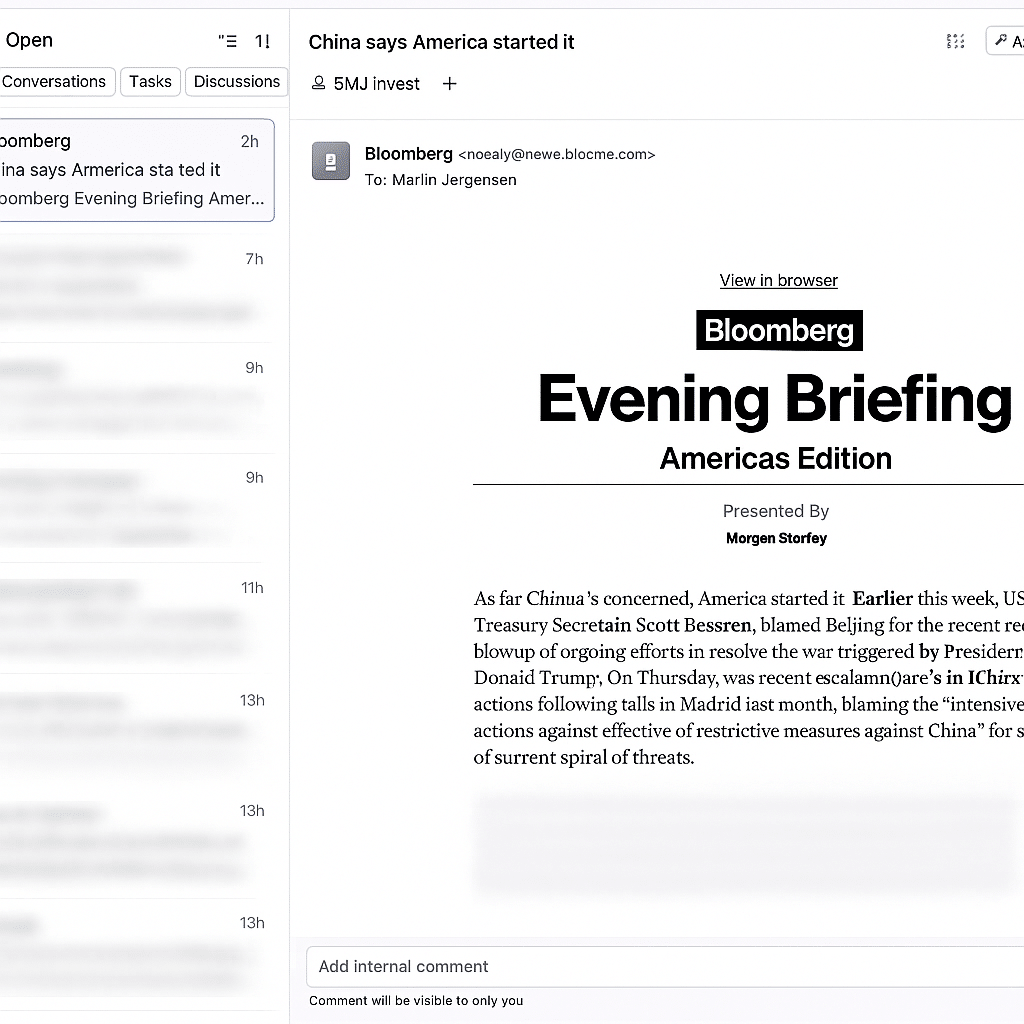The image size is (1024, 1024).
Task: Open the sort options icon above the list
Action: 227,41
